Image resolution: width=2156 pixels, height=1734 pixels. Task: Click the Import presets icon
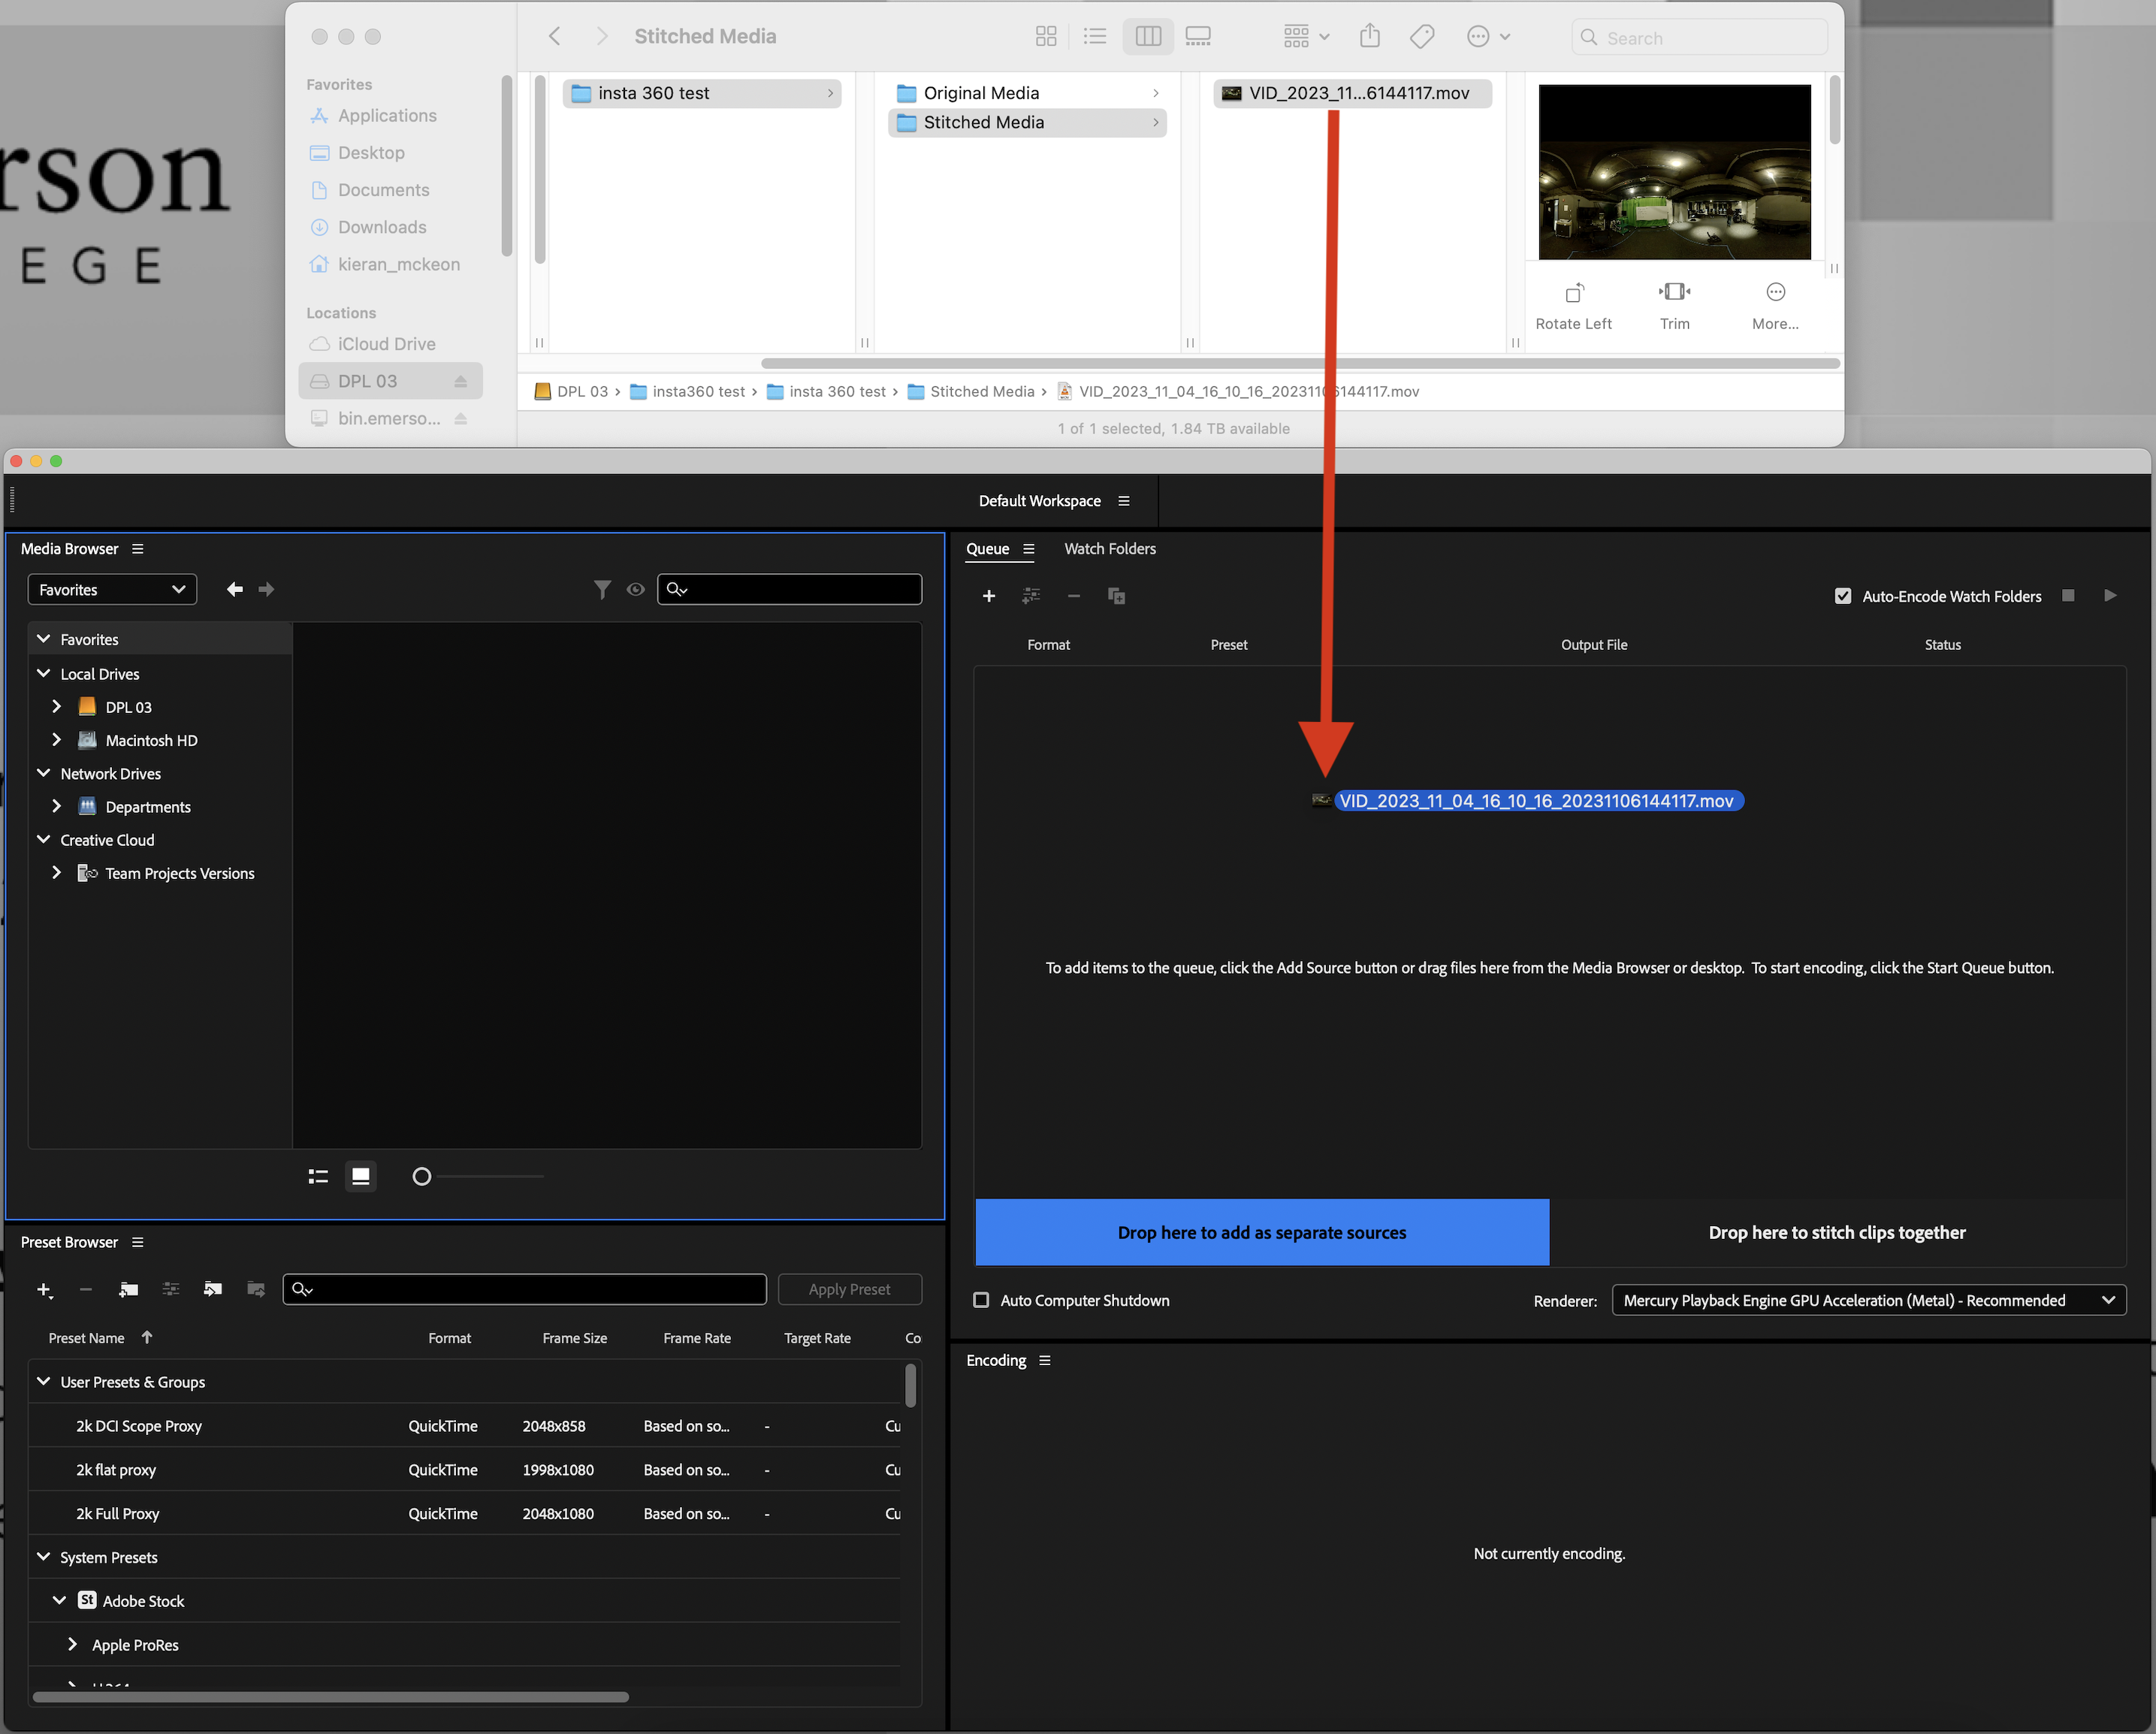coord(213,1290)
